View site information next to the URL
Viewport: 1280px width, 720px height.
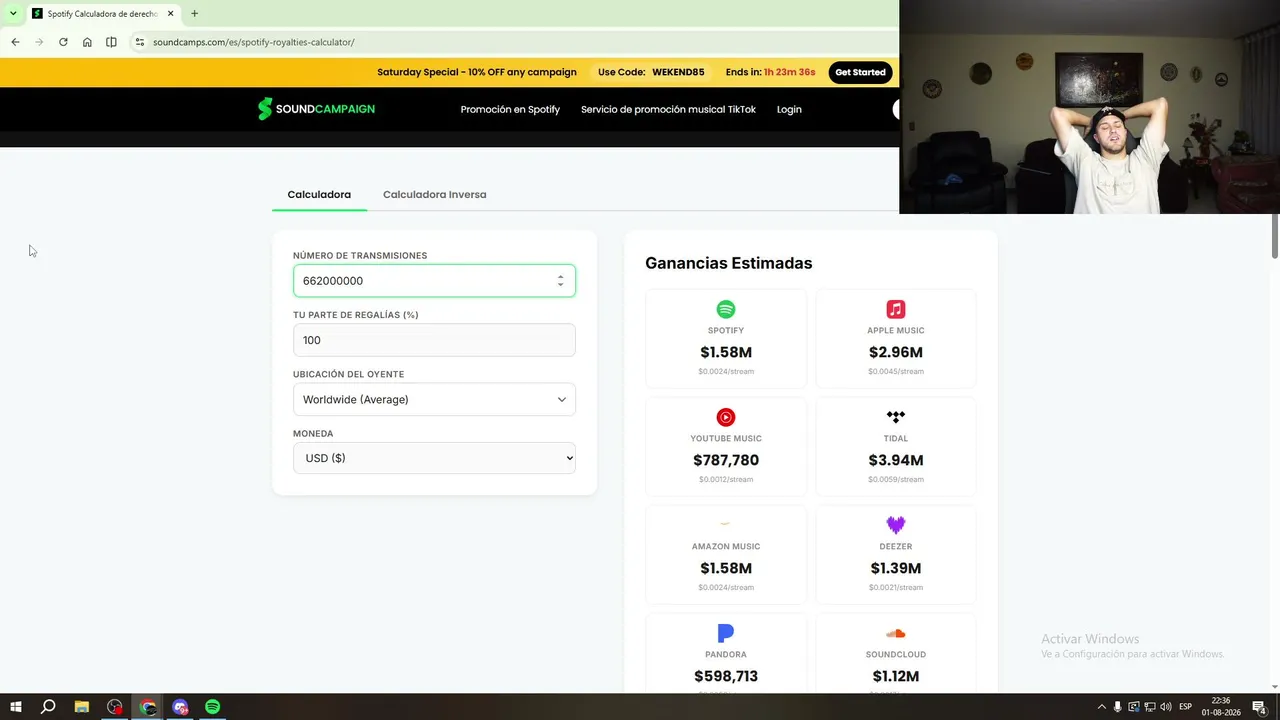coord(140,42)
